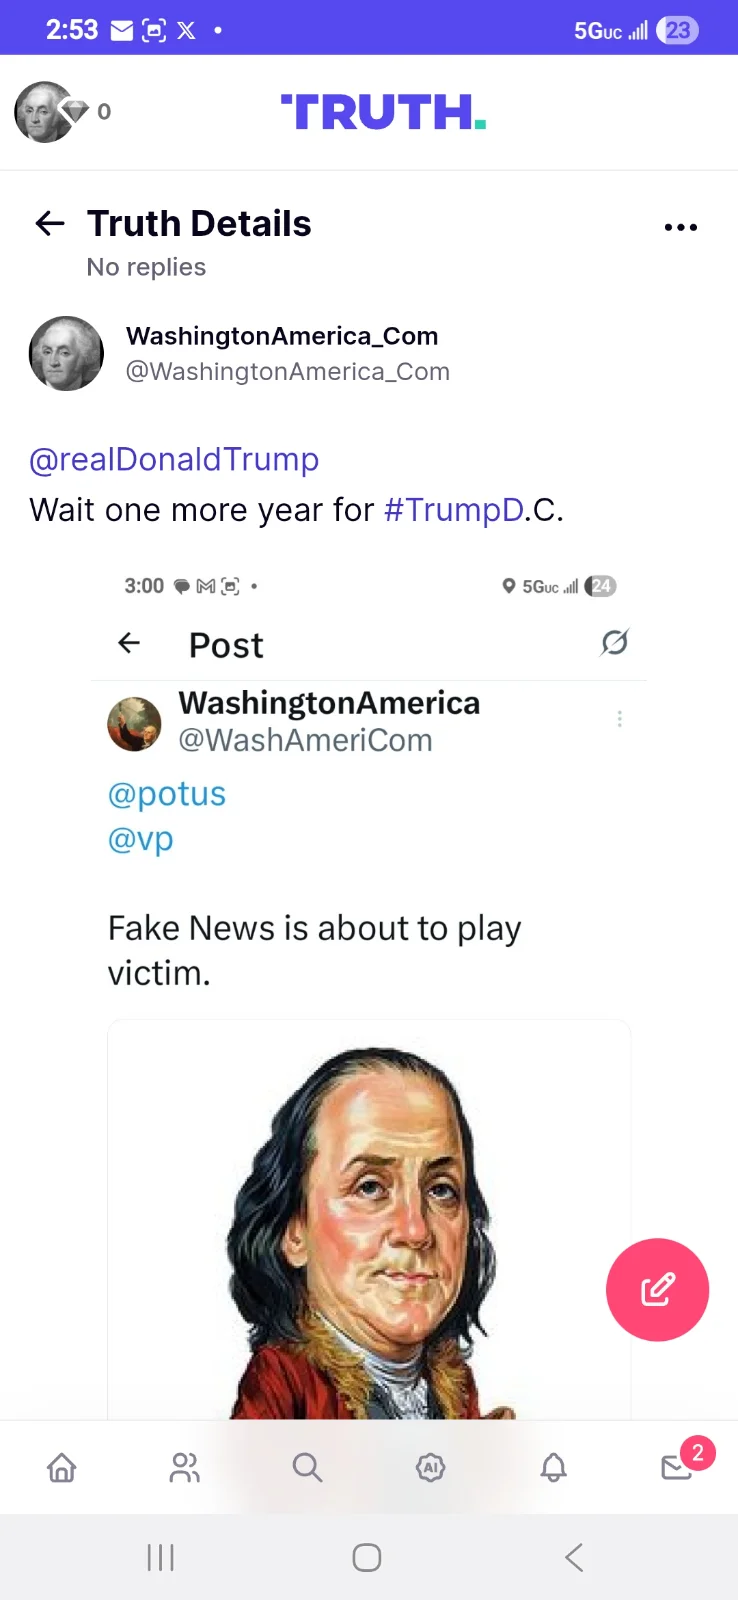Go to the Home feed tab
This screenshot has width=738, height=1600.
(62, 1467)
